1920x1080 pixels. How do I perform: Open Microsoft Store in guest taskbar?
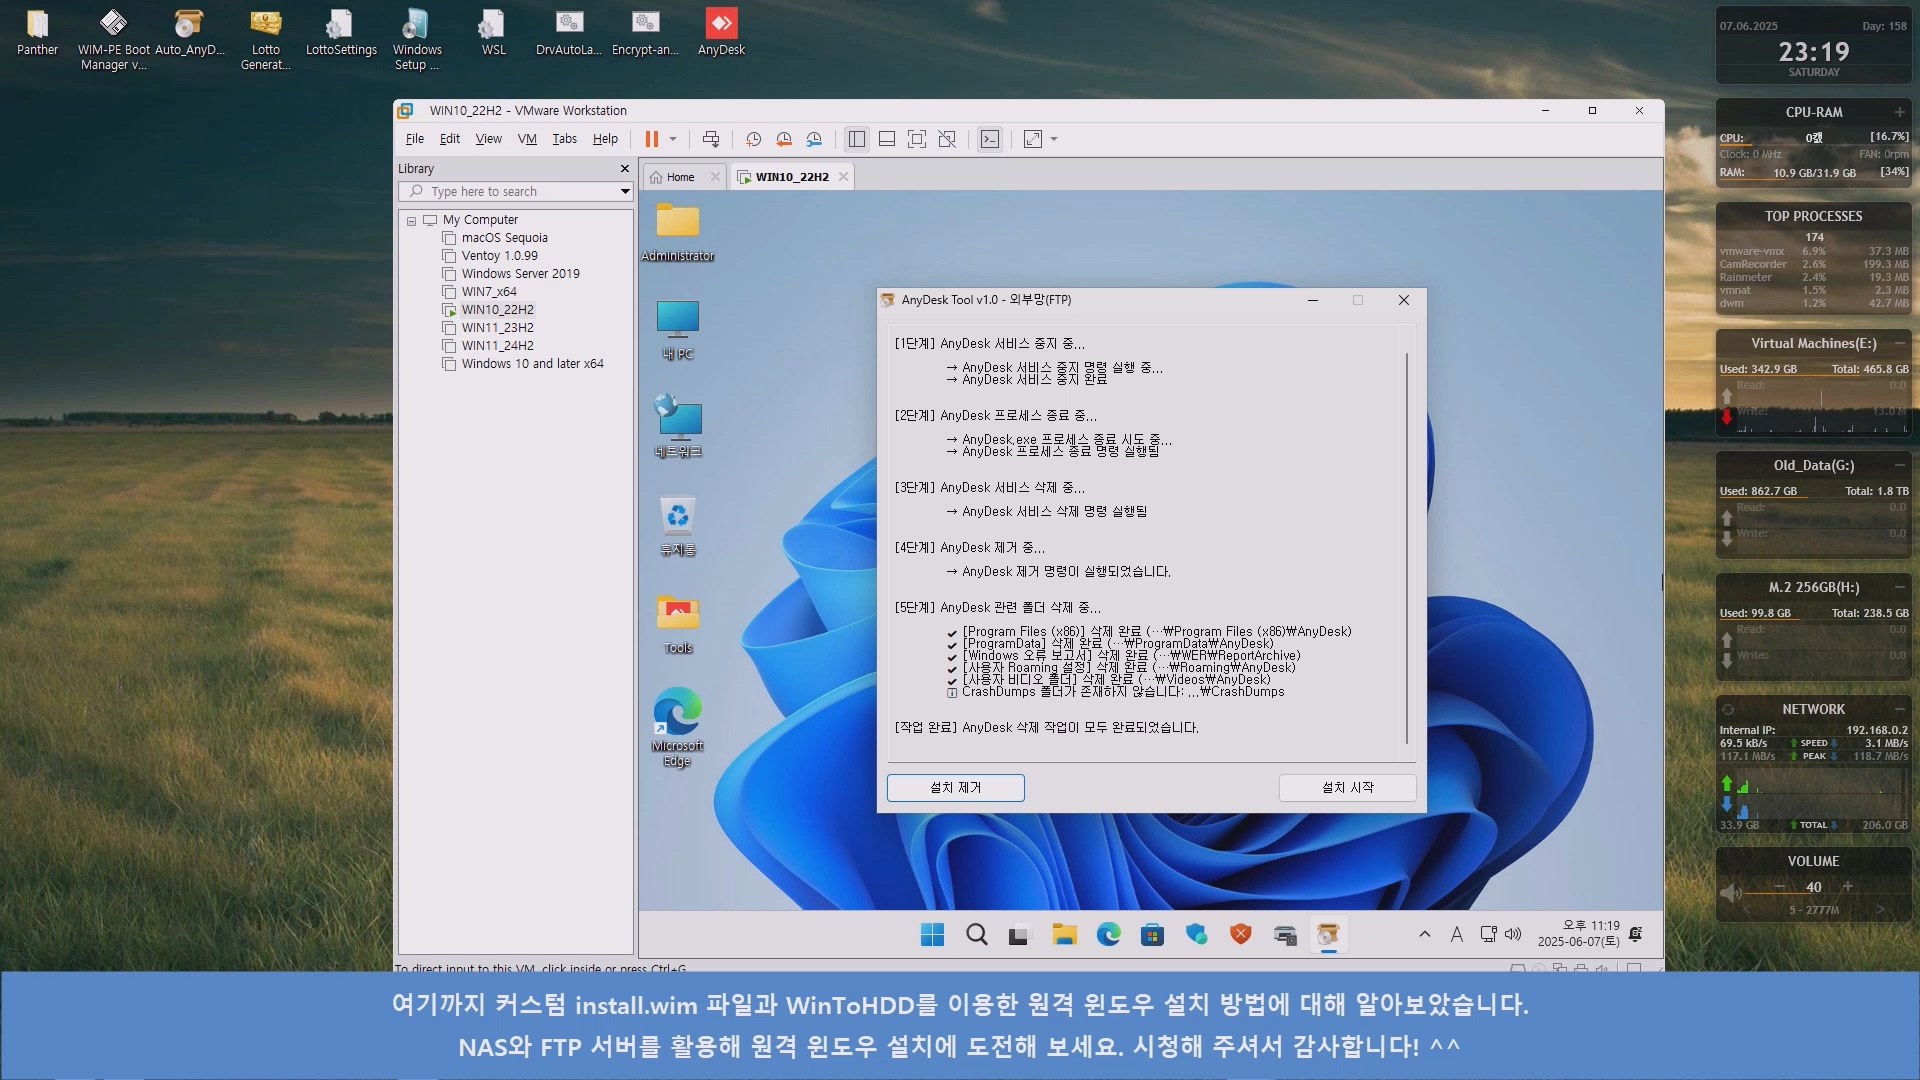pos(1152,935)
